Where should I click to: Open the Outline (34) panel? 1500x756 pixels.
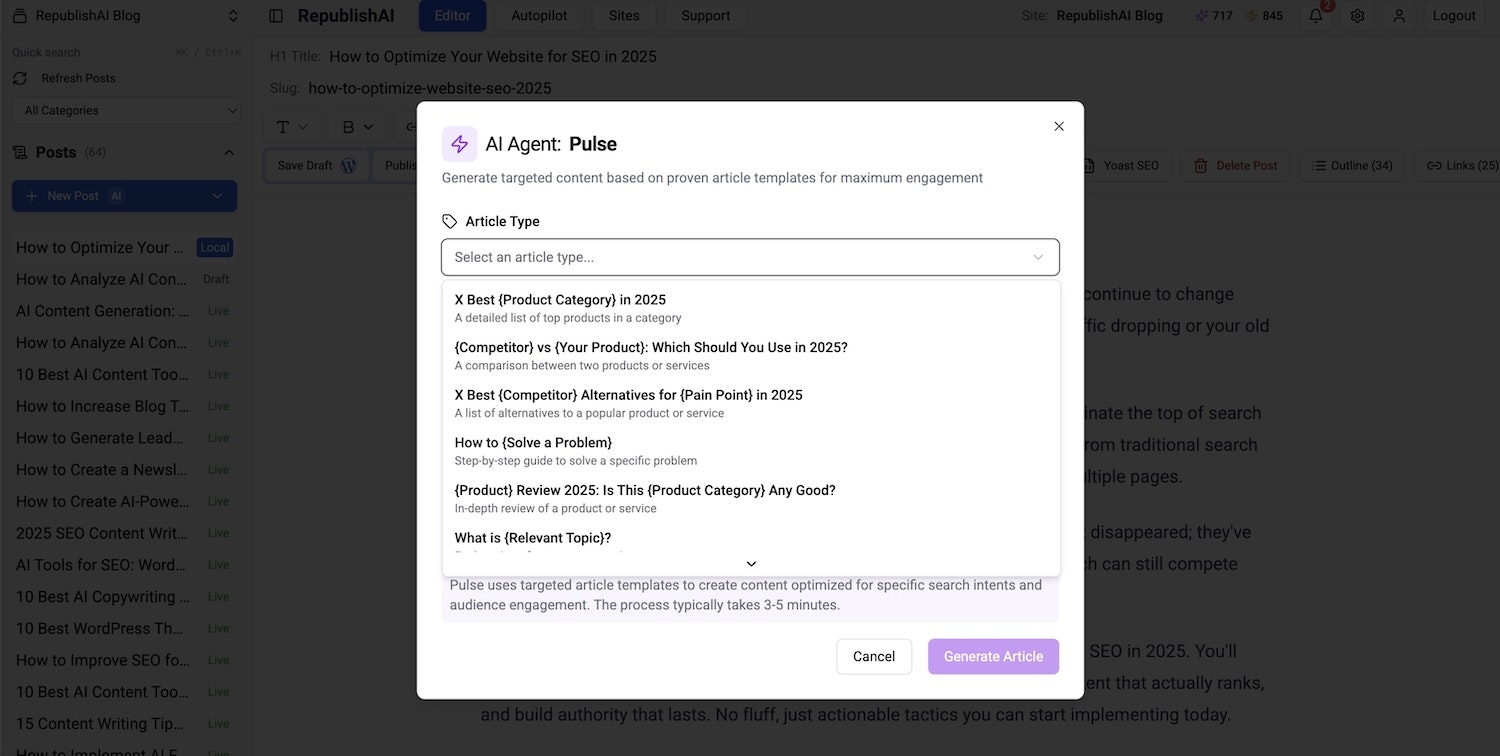[1351, 166]
